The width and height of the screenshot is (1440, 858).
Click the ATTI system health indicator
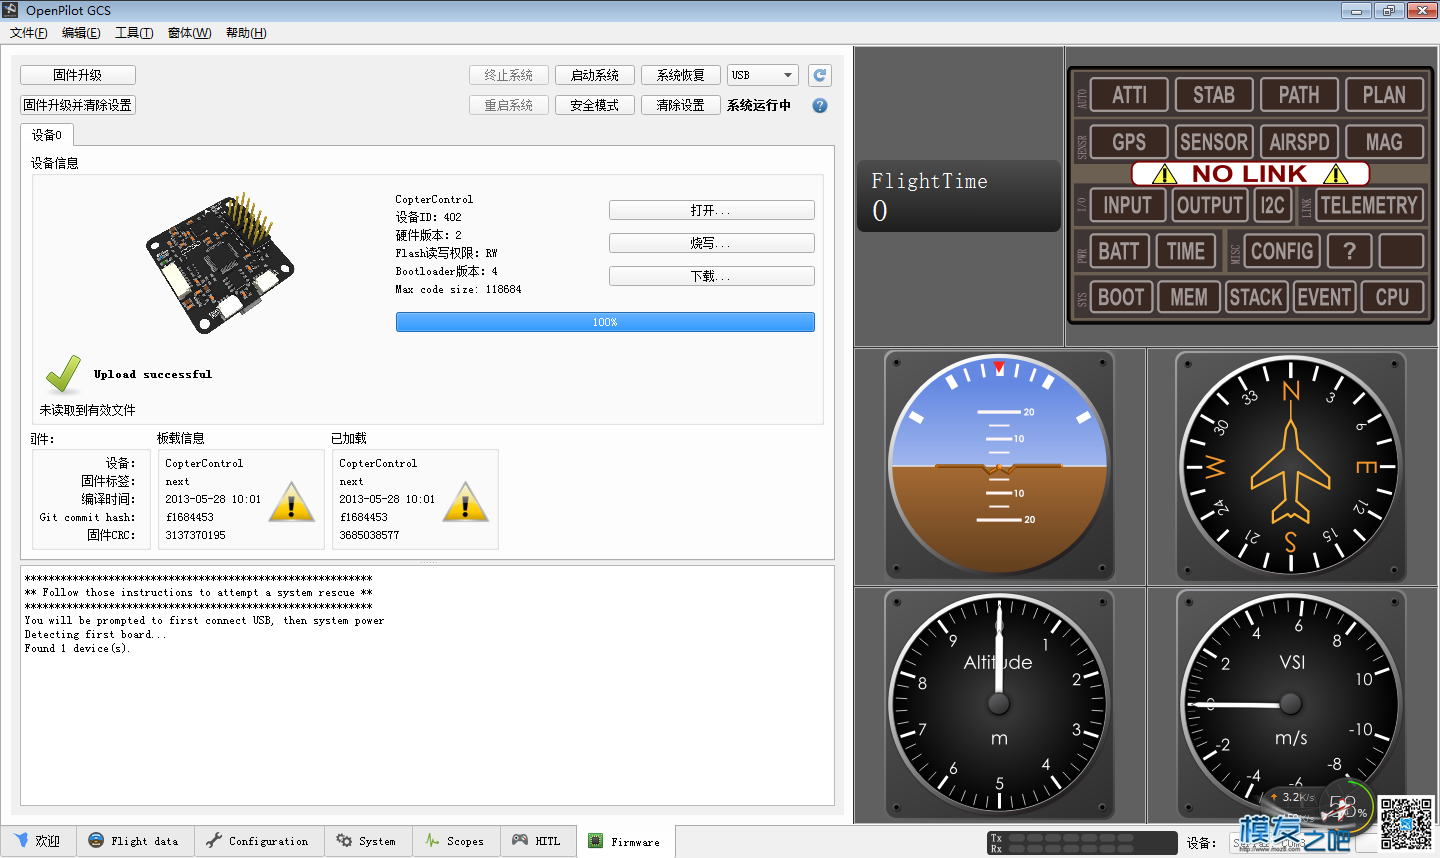click(1129, 95)
